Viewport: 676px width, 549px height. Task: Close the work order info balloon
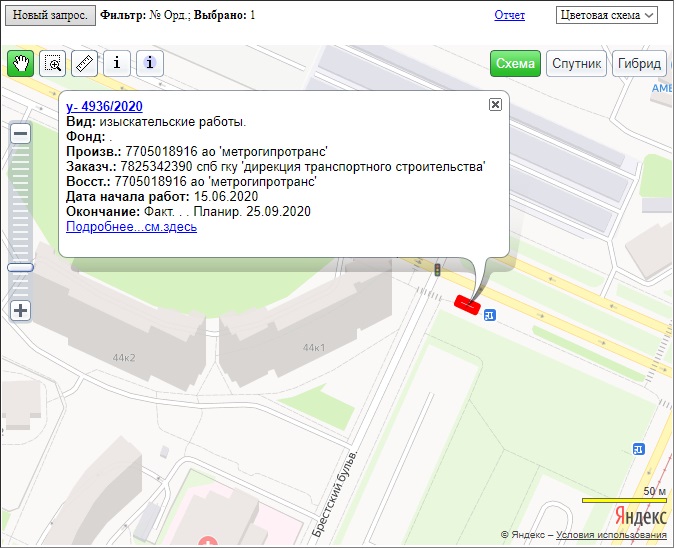pyautogui.click(x=495, y=104)
